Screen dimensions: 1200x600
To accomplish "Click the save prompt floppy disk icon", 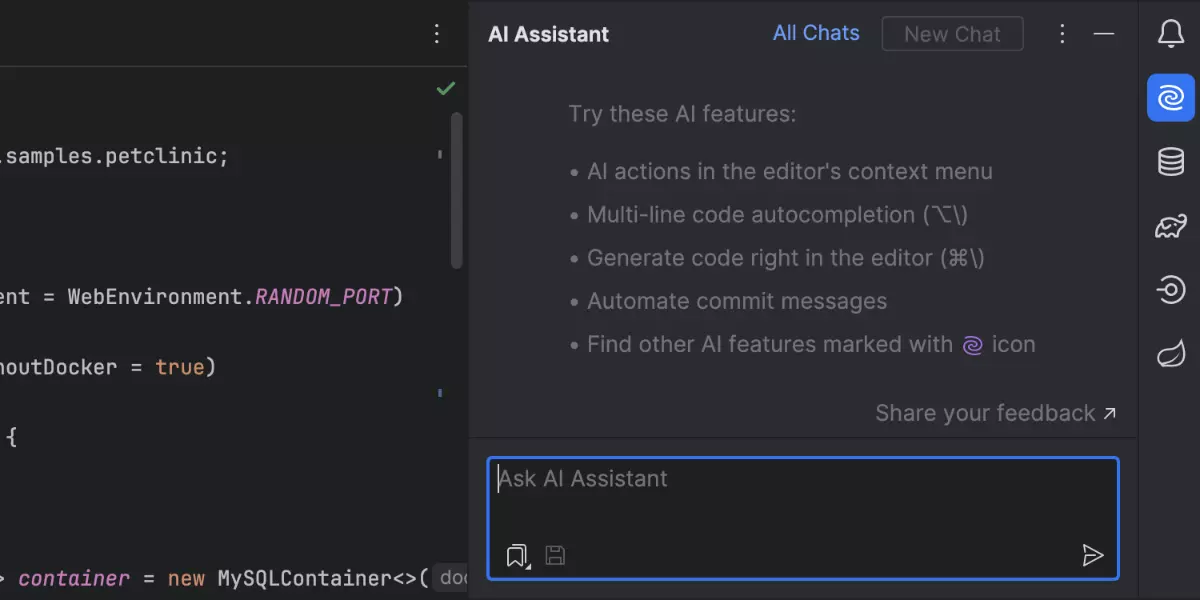I will [x=555, y=555].
